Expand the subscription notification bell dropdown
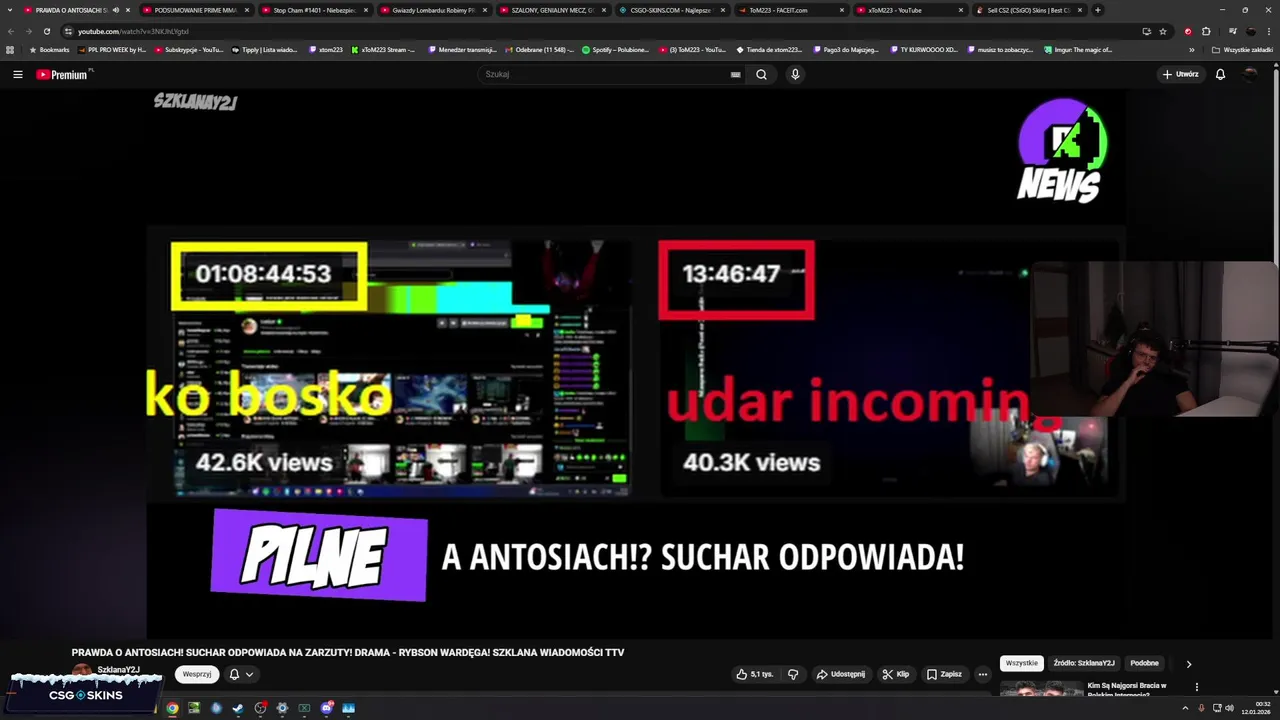 pyautogui.click(x=241, y=674)
